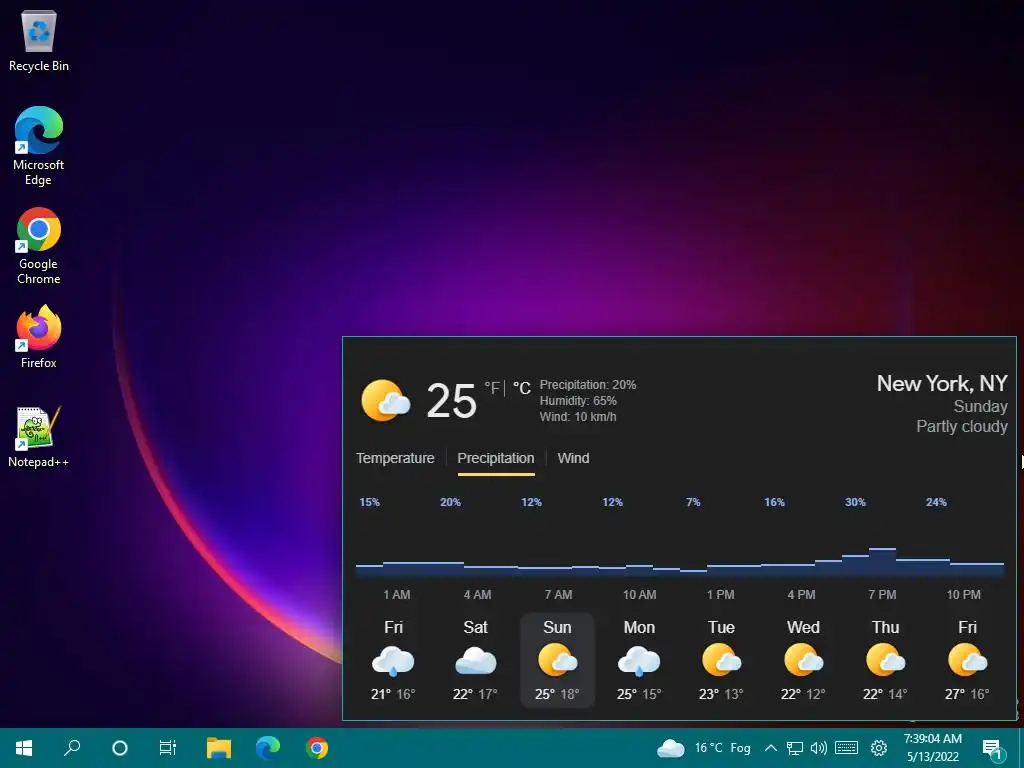The height and width of the screenshot is (768, 1024).
Task: Switch to the Wind tab
Action: coord(573,458)
